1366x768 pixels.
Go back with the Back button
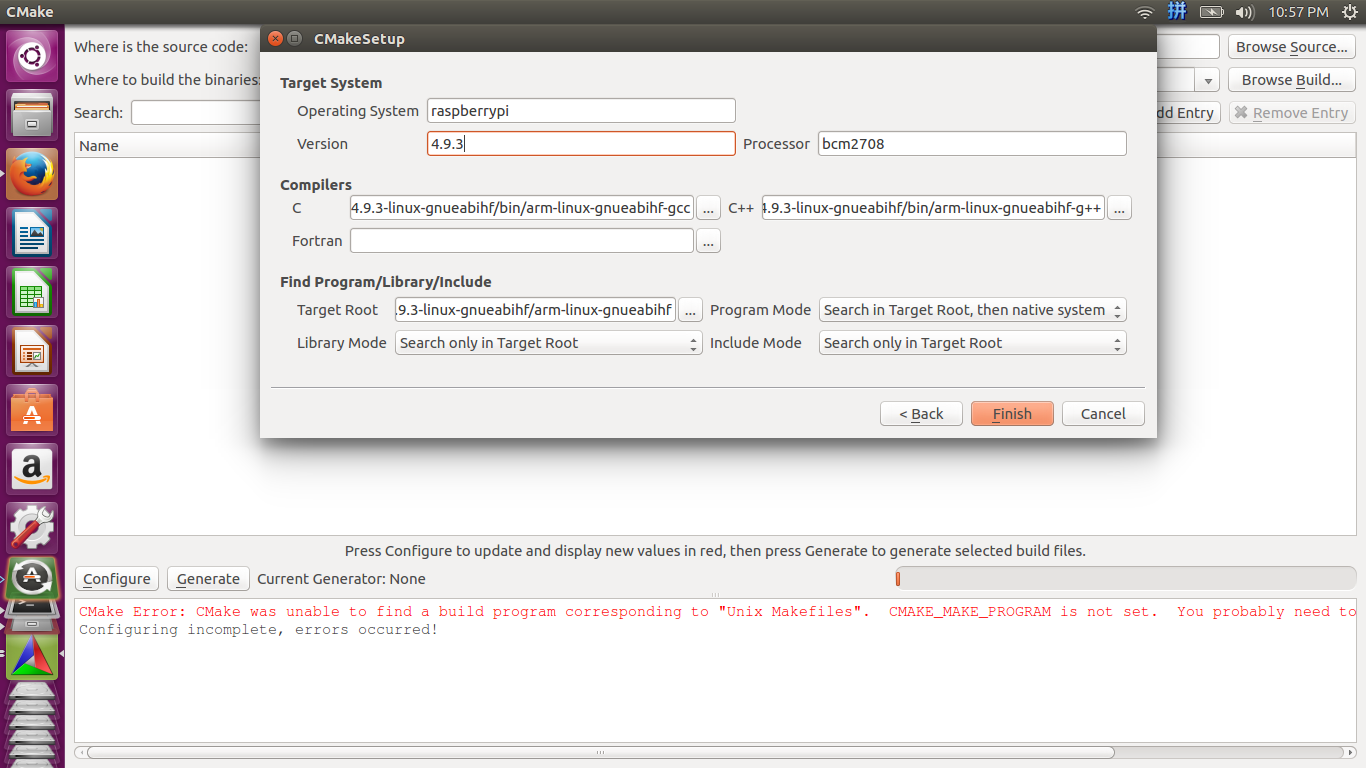pyautogui.click(x=921, y=414)
